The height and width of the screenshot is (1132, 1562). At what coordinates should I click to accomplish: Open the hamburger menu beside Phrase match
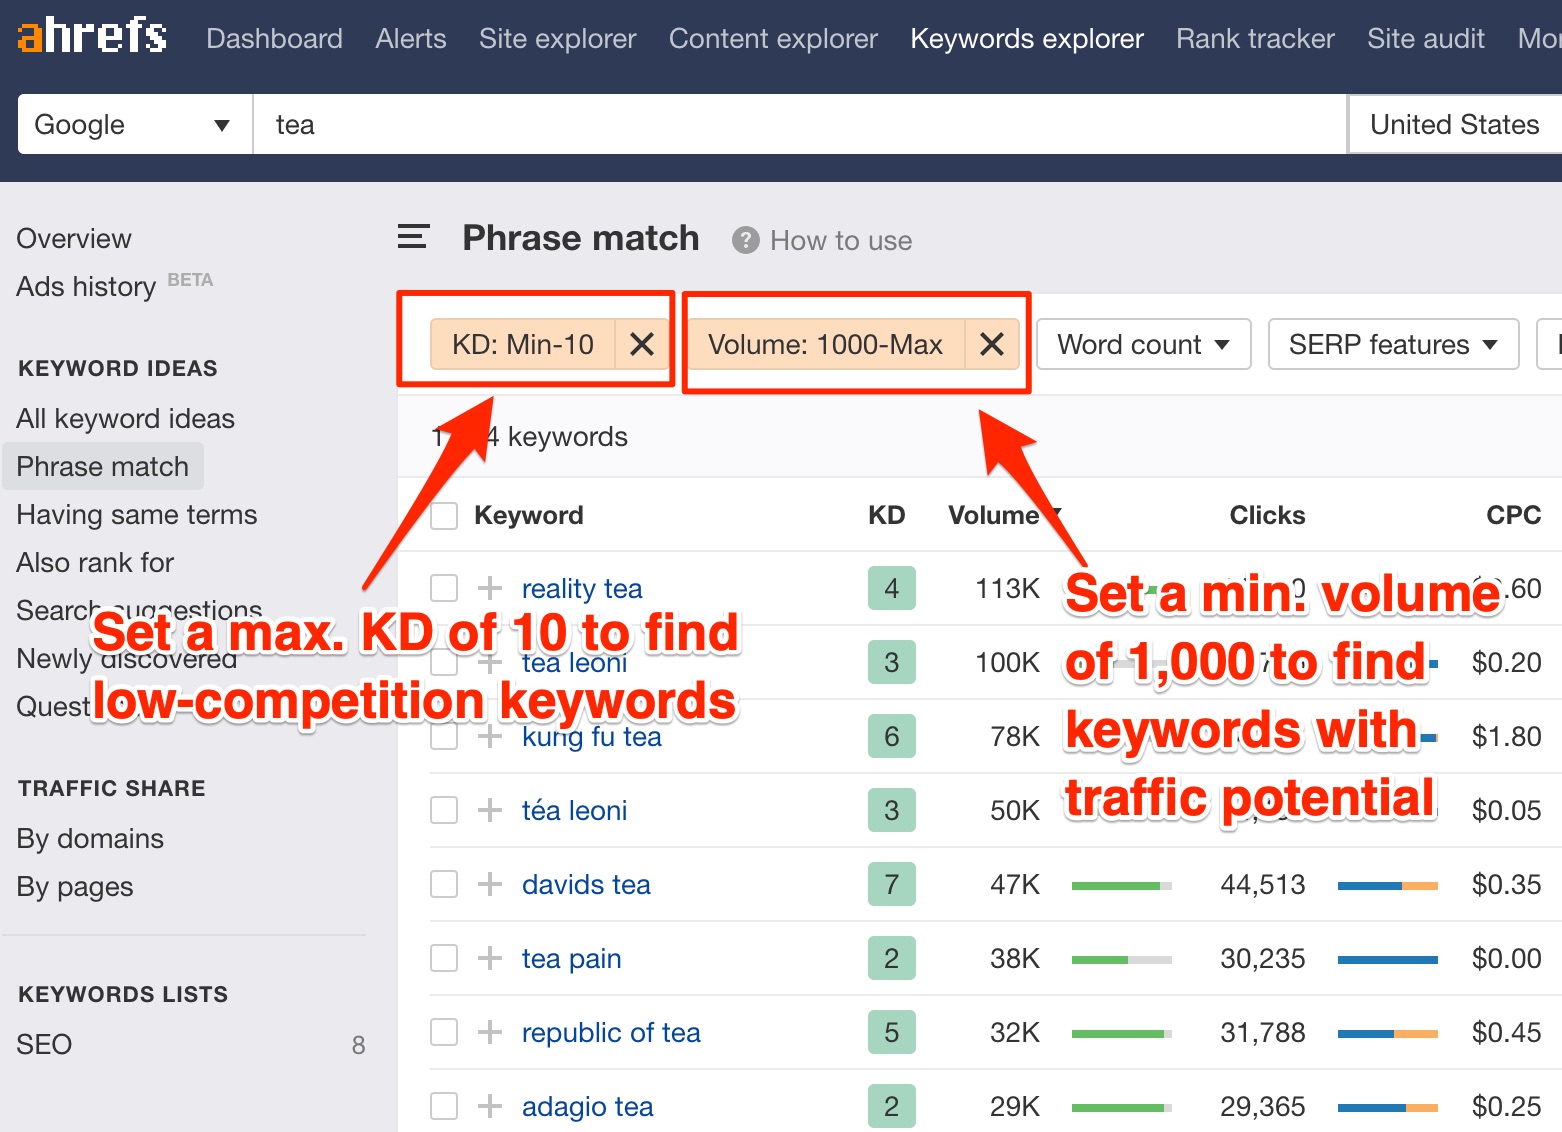point(413,237)
